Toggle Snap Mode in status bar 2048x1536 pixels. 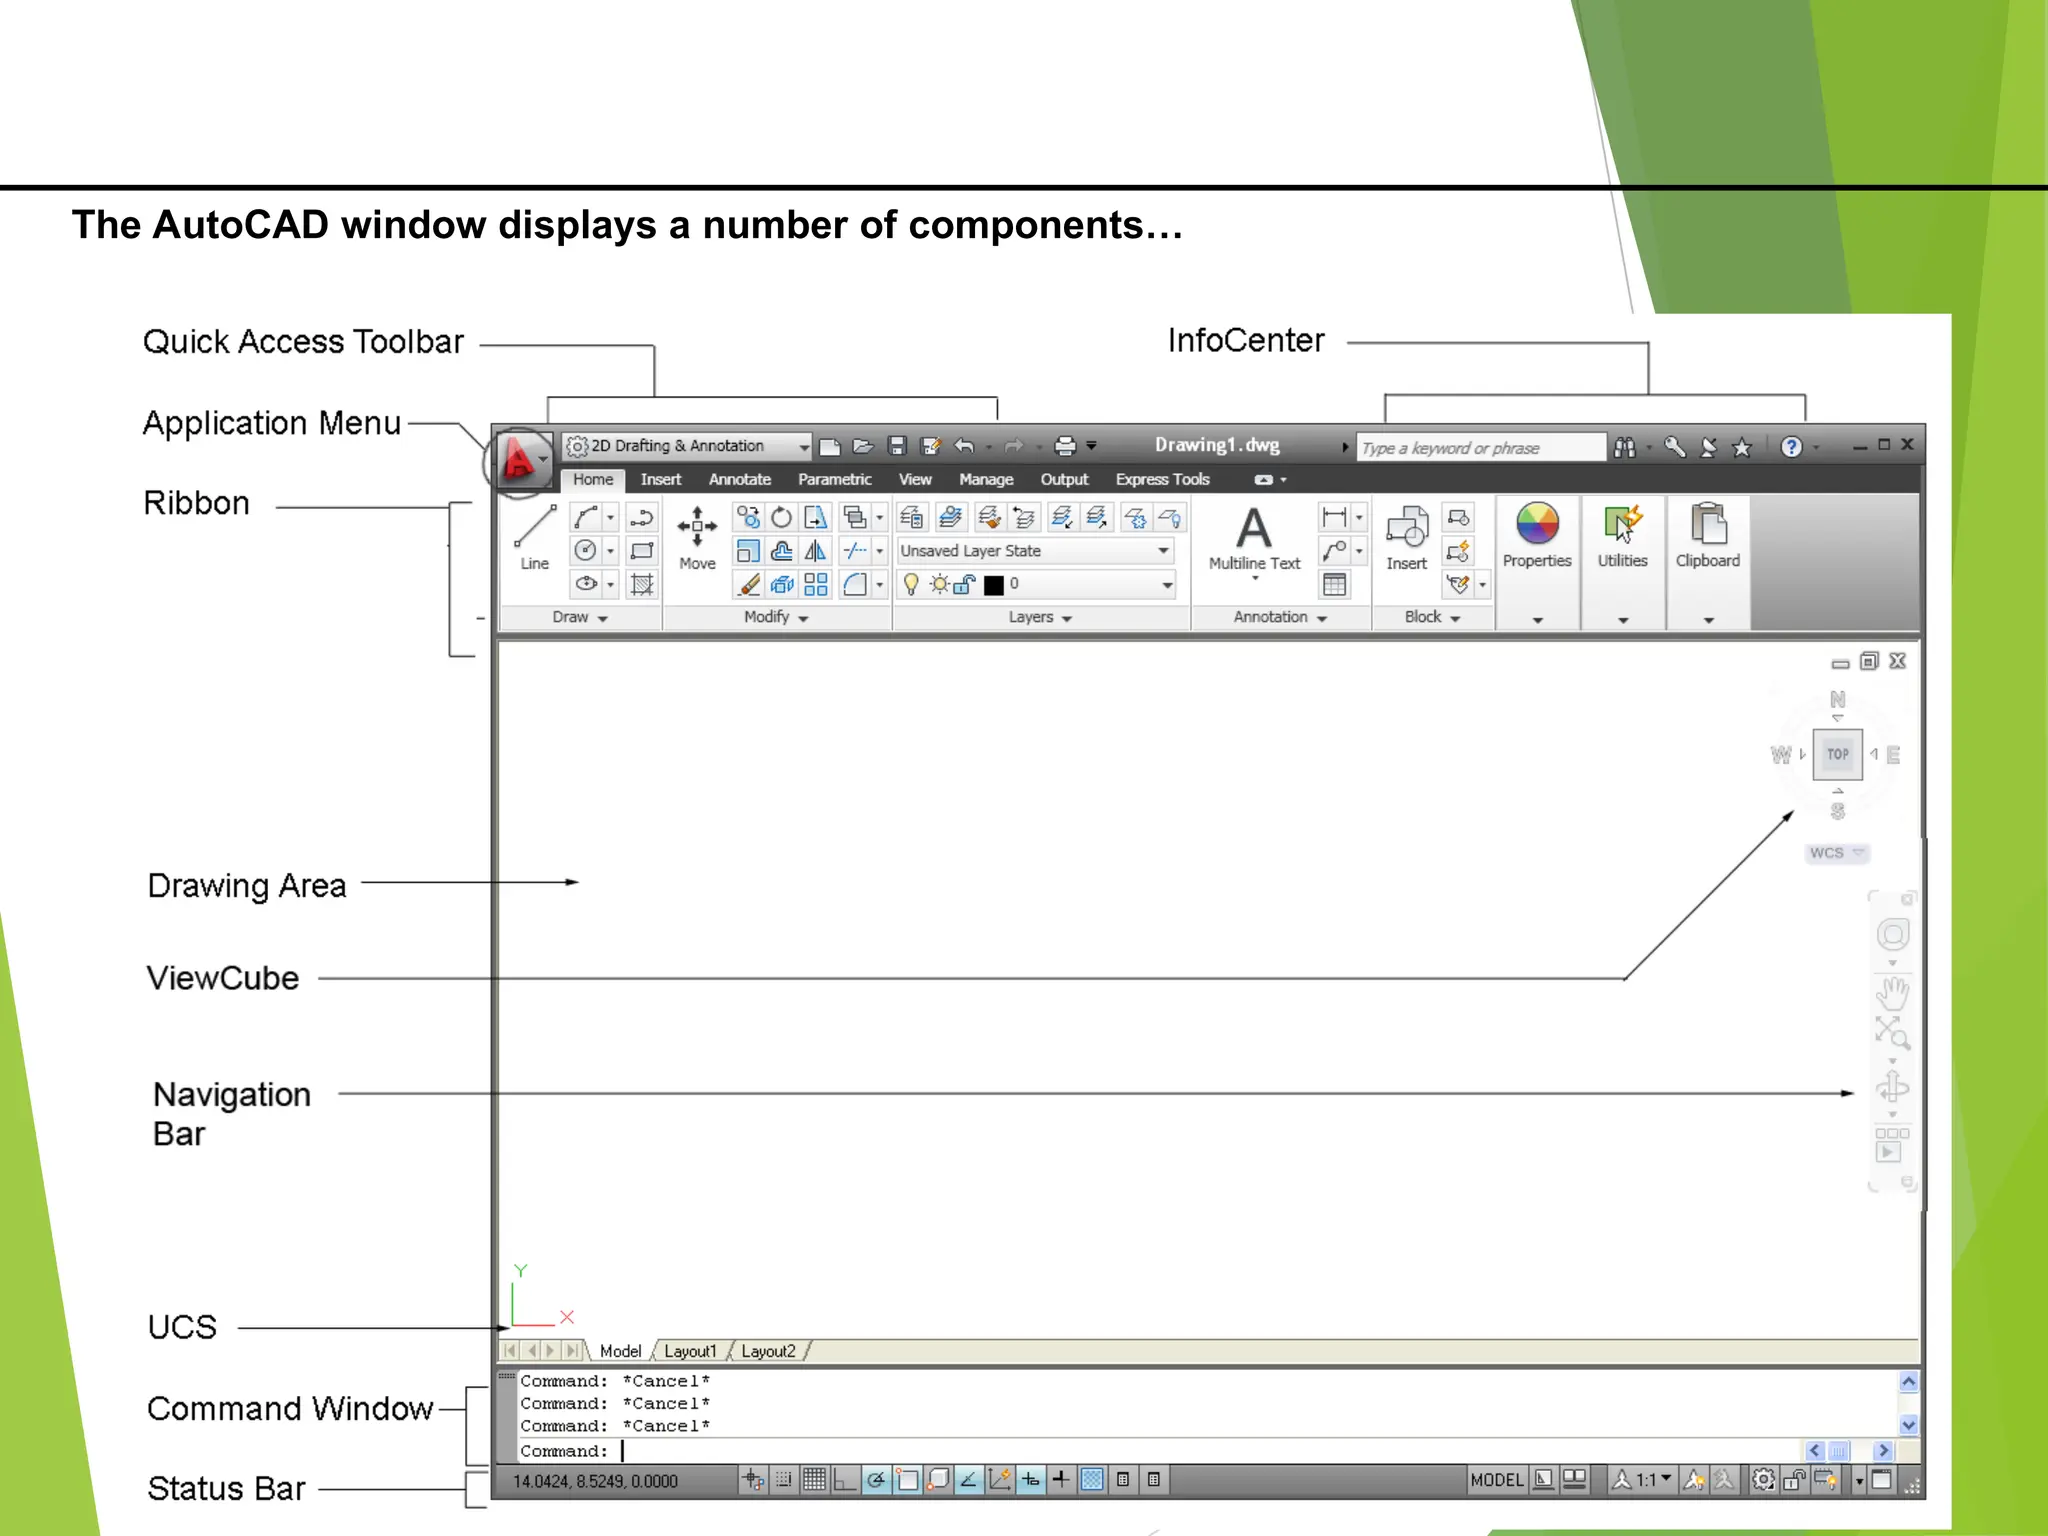tap(784, 1479)
